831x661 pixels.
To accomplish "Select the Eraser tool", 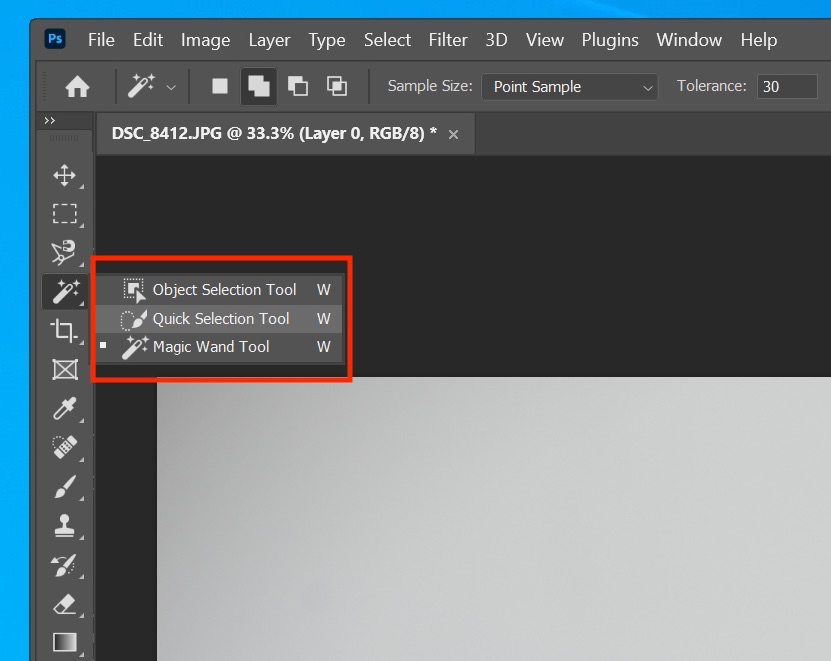I will (65, 604).
